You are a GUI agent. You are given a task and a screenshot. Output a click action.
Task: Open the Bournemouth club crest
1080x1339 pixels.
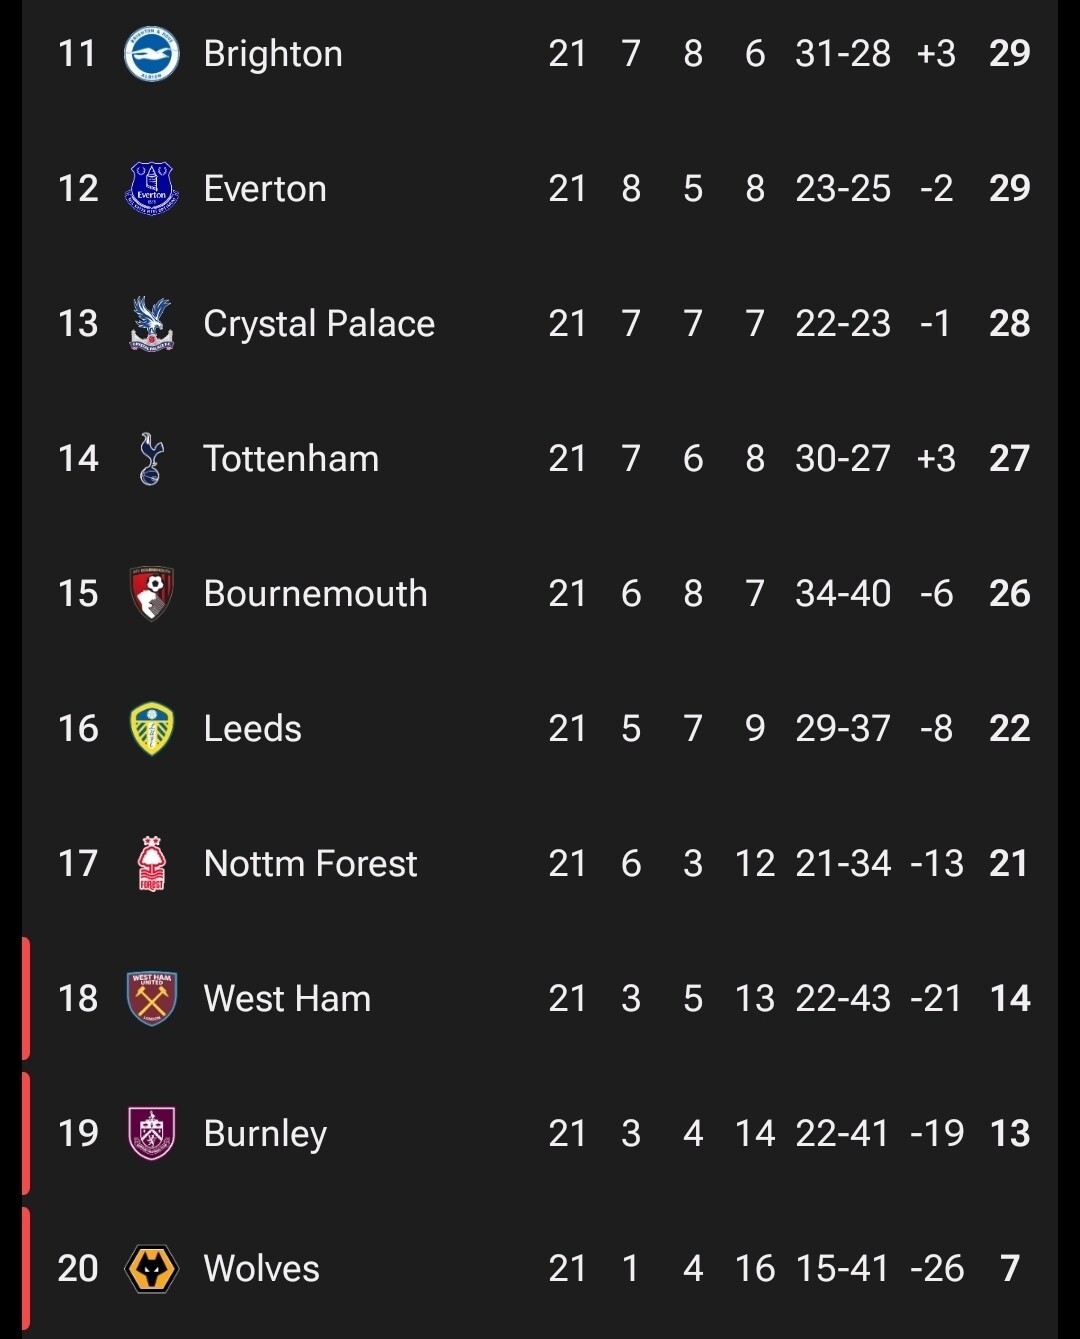click(x=151, y=593)
